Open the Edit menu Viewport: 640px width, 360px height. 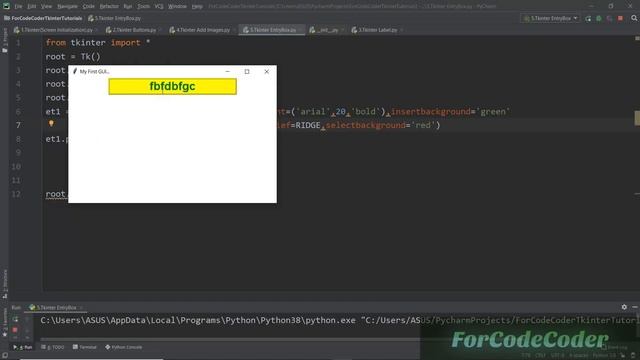click(x=31, y=7)
